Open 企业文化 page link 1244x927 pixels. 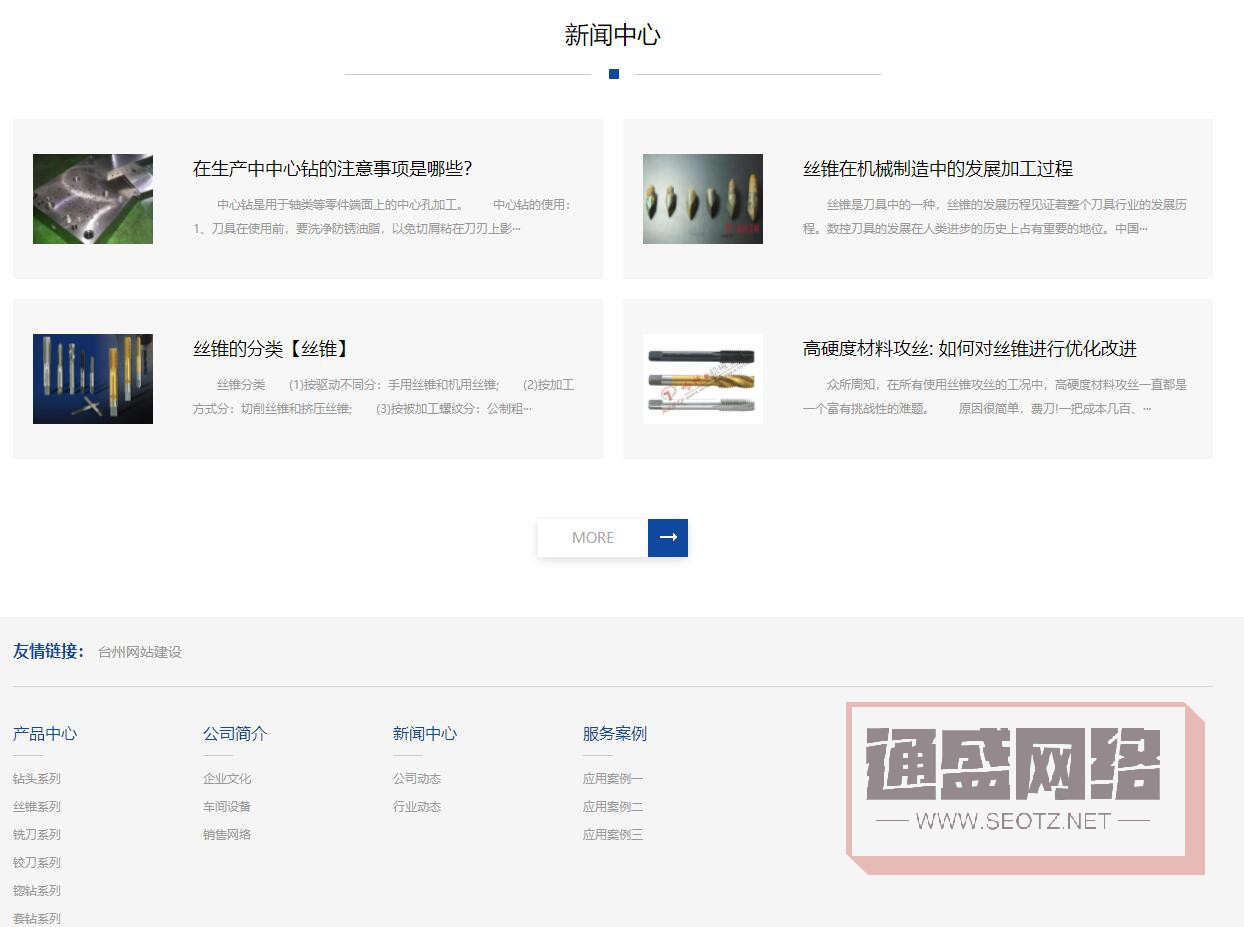coord(227,779)
